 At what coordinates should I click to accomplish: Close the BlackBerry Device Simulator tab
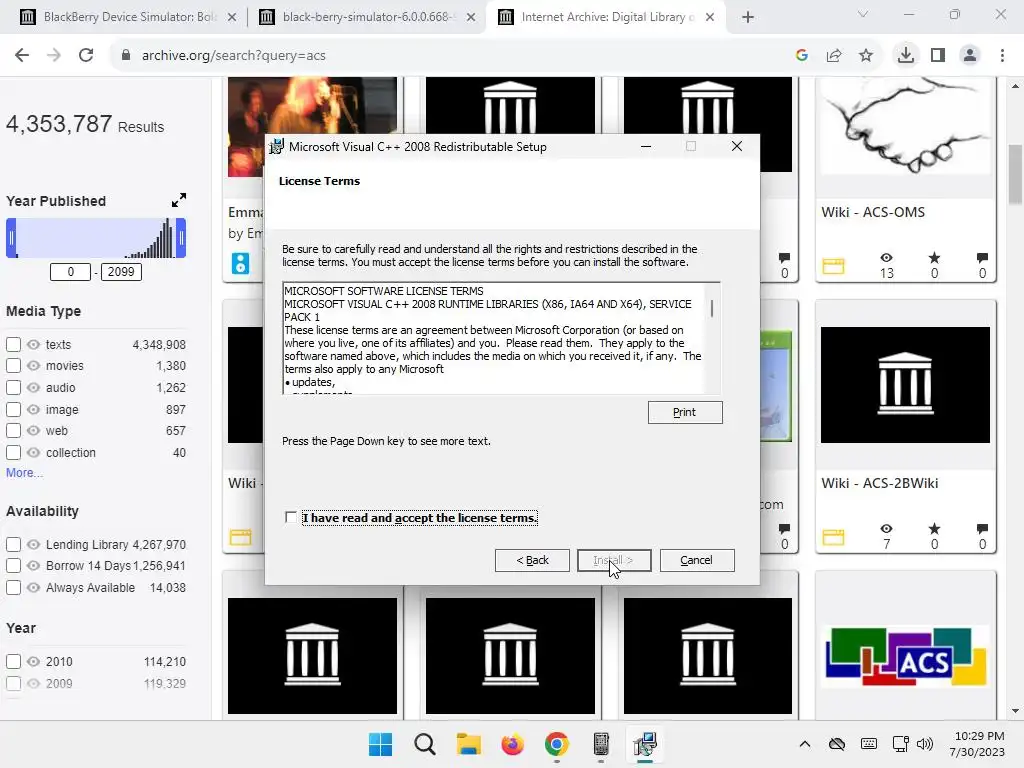[232, 17]
